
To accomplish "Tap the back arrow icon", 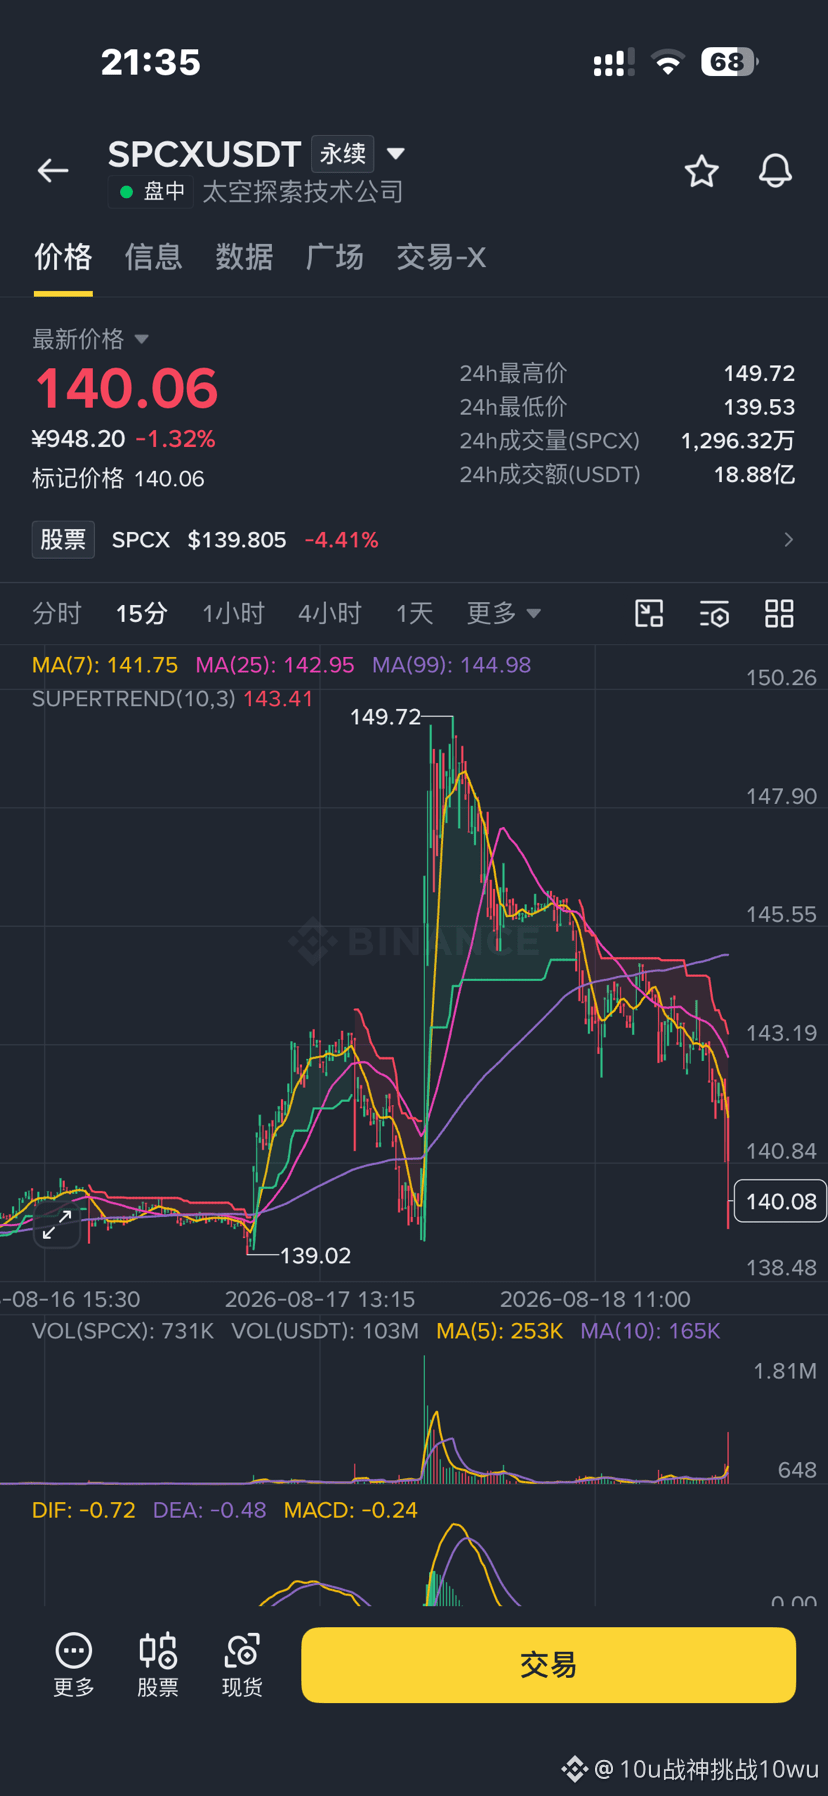I will [x=53, y=171].
